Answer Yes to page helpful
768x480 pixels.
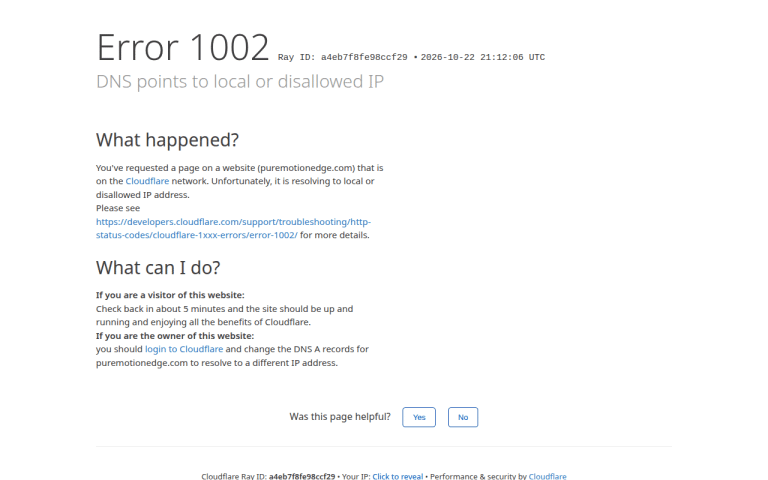[x=419, y=417]
